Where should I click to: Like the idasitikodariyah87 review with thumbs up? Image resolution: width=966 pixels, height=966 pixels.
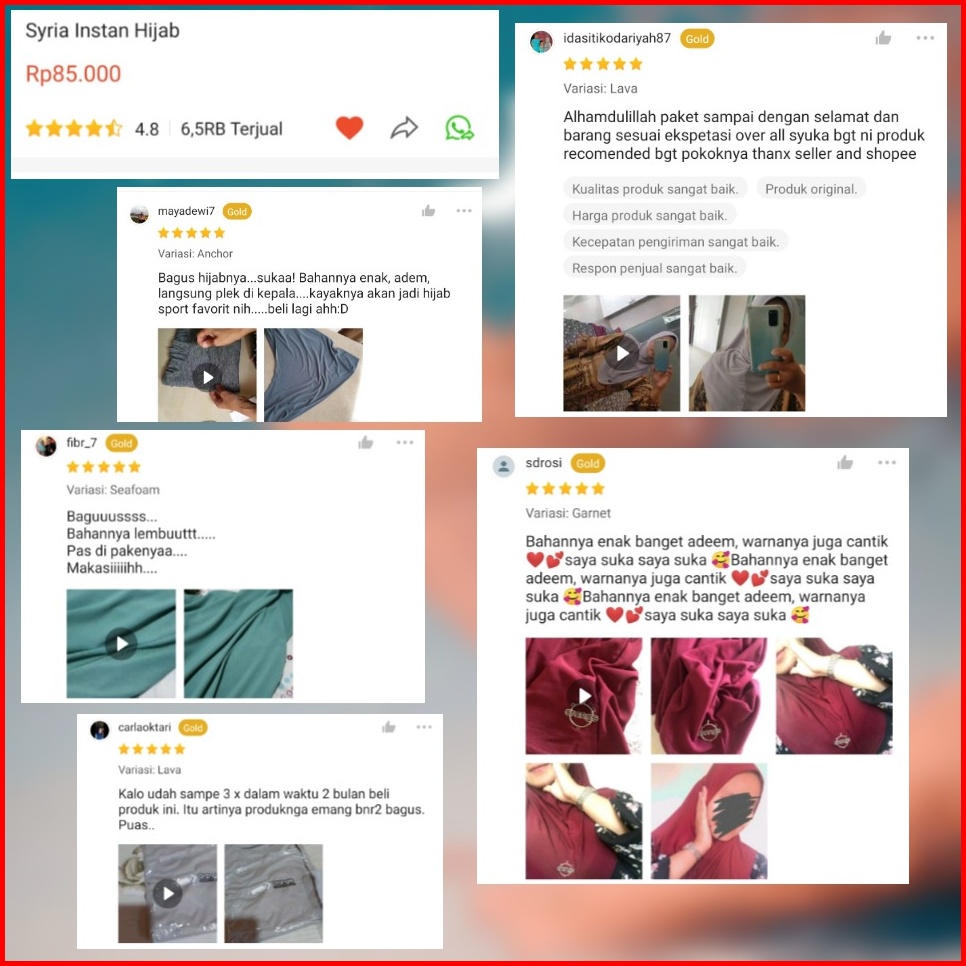883,38
